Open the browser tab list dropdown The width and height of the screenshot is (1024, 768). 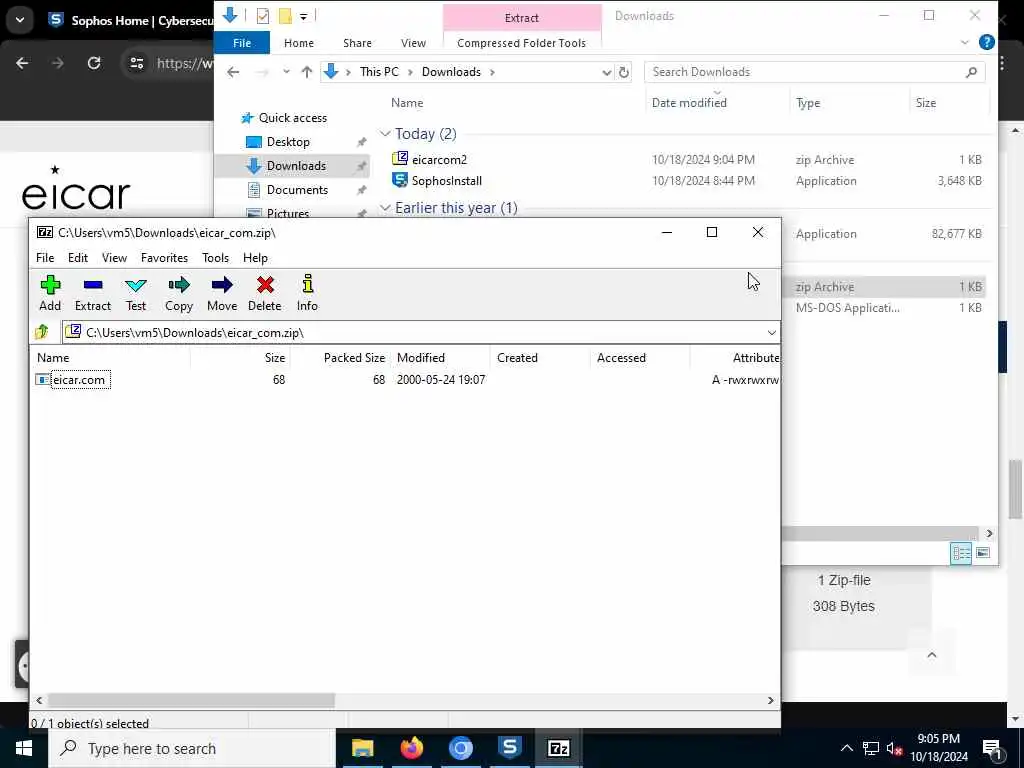[20, 20]
